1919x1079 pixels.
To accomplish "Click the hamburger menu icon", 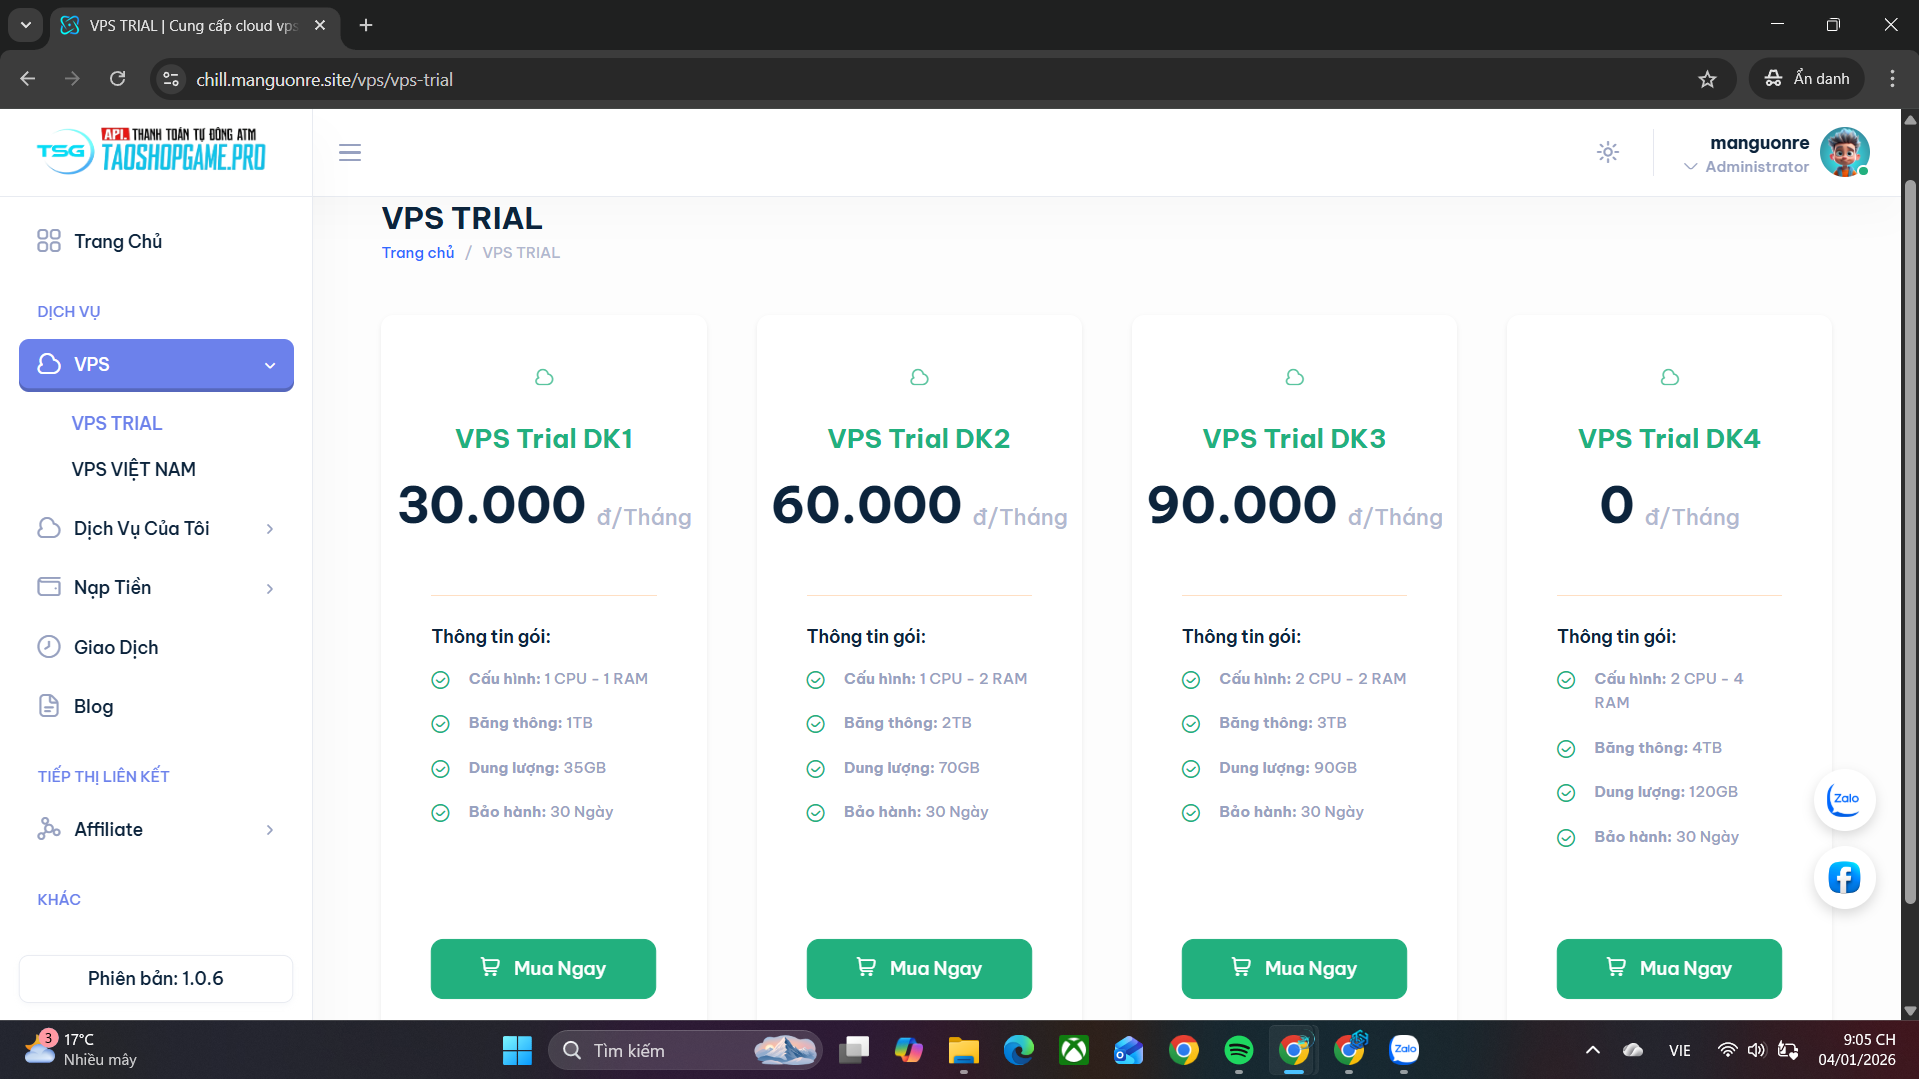I will coord(349,153).
